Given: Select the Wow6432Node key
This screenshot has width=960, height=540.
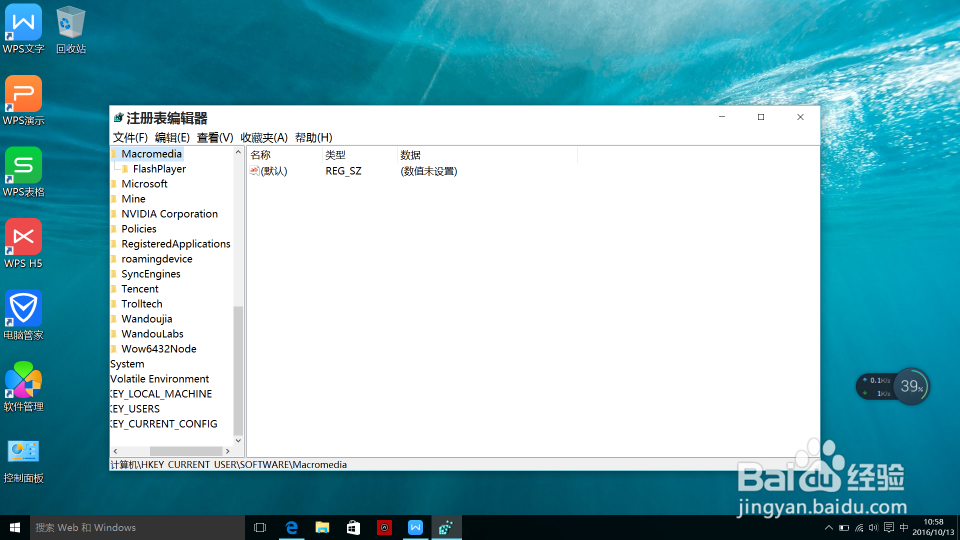Looking at the screenshot, I should (159, 349).
